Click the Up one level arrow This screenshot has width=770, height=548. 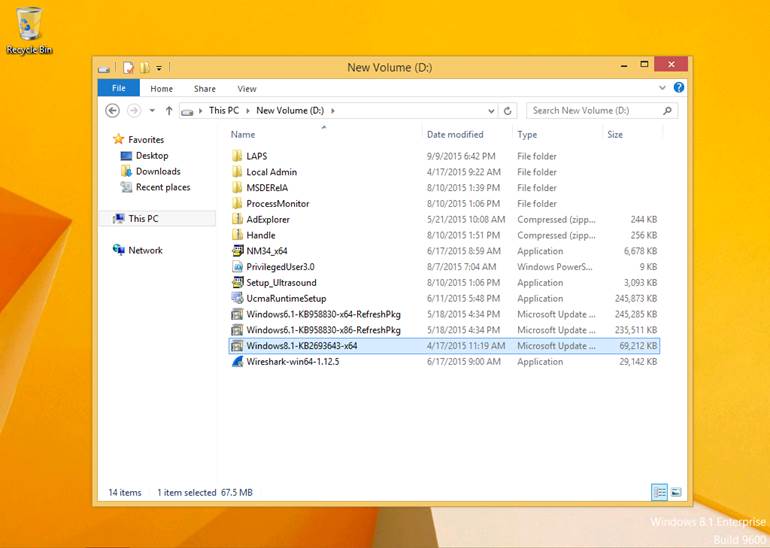(x=169, y=111)
